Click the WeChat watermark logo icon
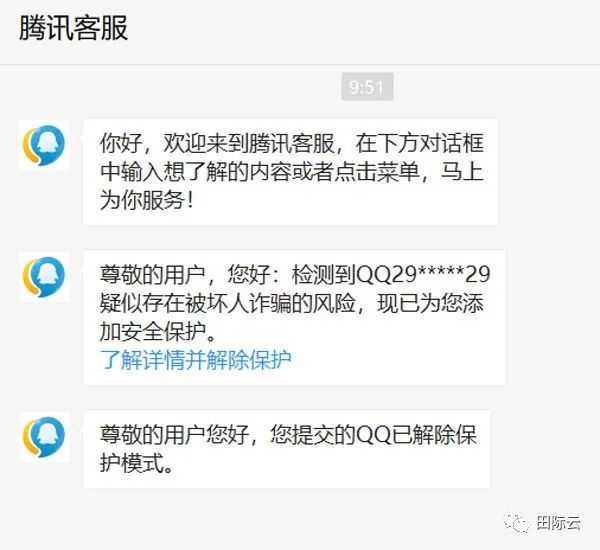This screenshot has width=600, height=550. 517,523
